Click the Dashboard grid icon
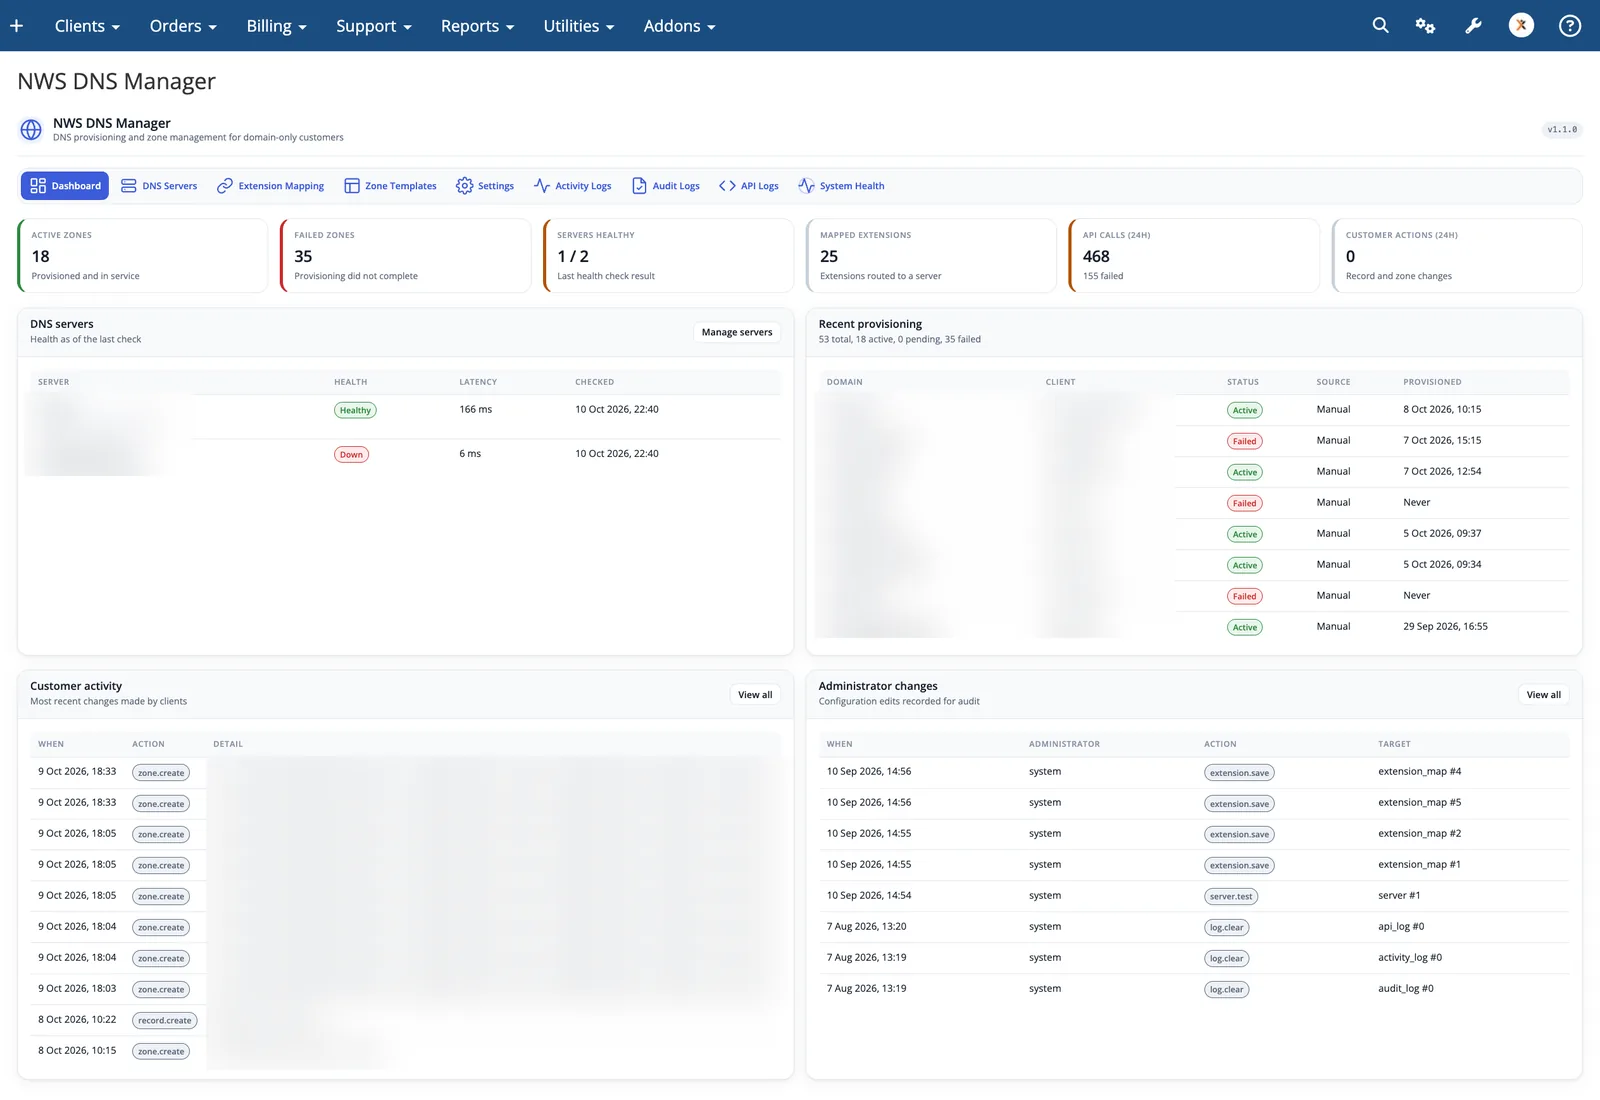This screenshot has height=1100, width=1600. 38,186
